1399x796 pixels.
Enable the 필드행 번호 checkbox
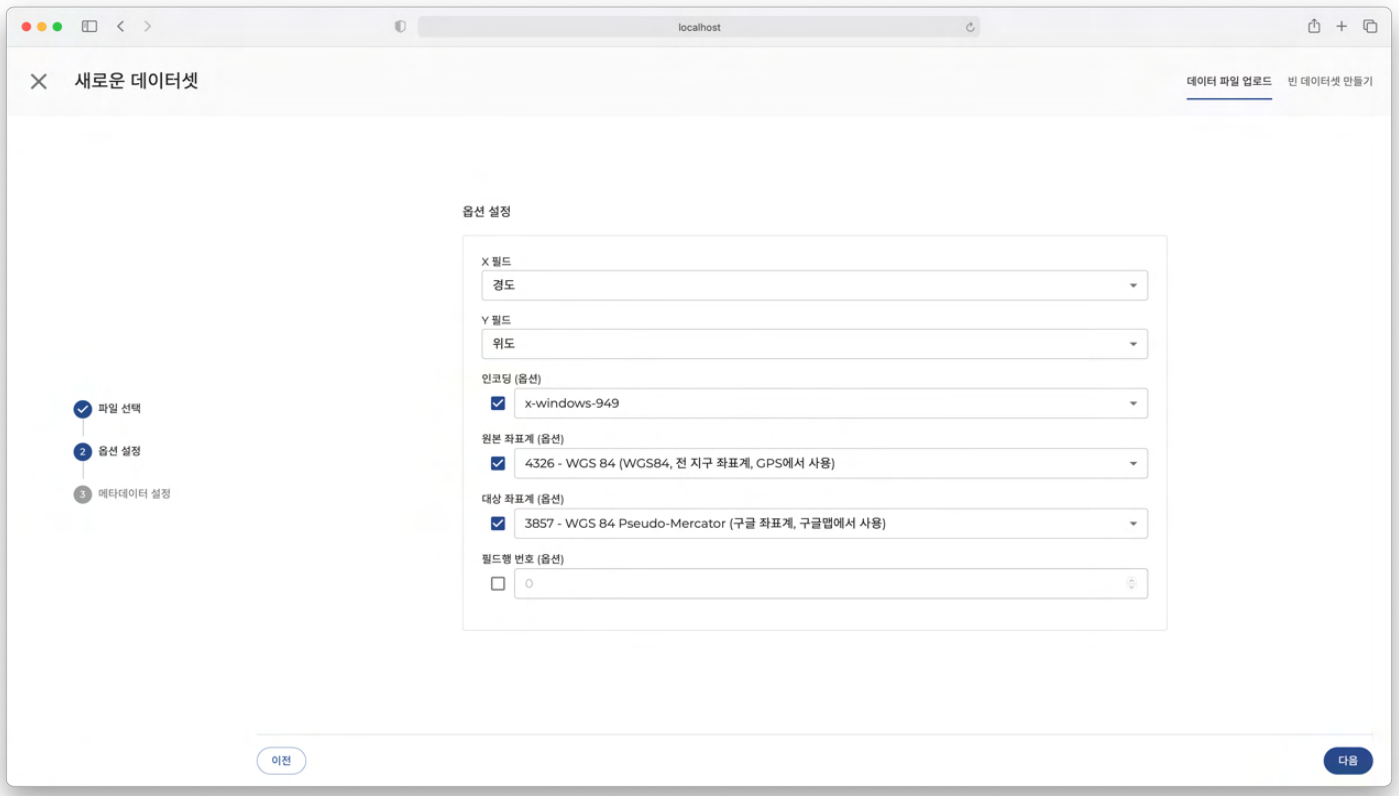click(498, 584)
